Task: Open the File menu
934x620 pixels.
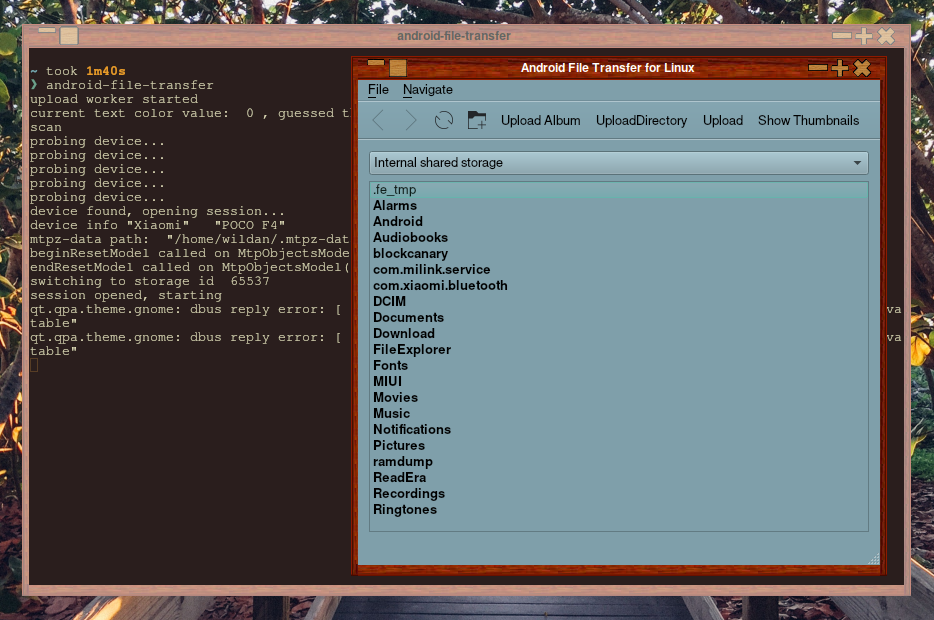Action: point(378,90)
